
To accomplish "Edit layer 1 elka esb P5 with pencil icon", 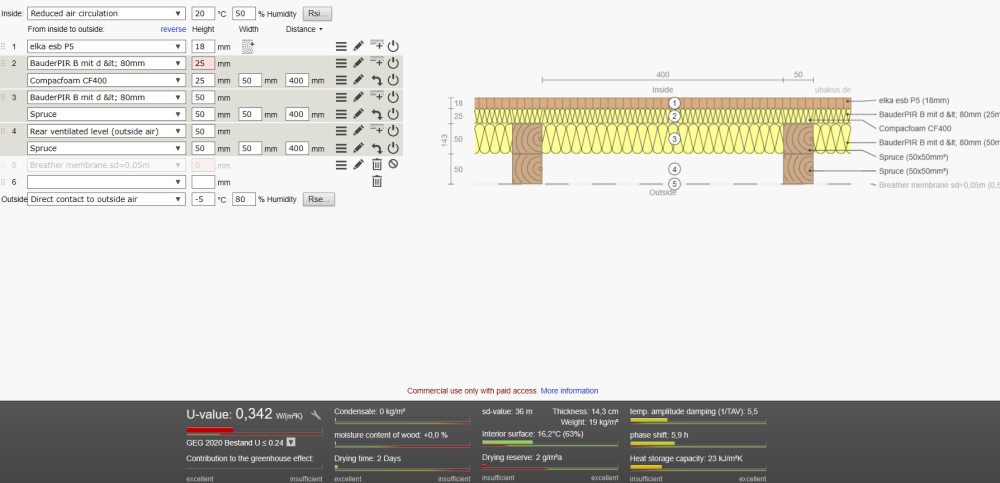I will (358, 47).
